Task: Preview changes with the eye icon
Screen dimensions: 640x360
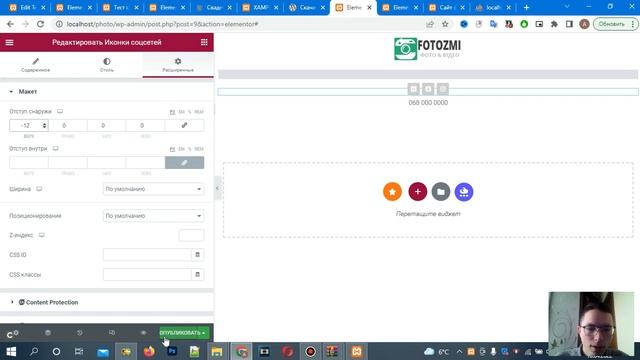Action: (x=143, y=333)
